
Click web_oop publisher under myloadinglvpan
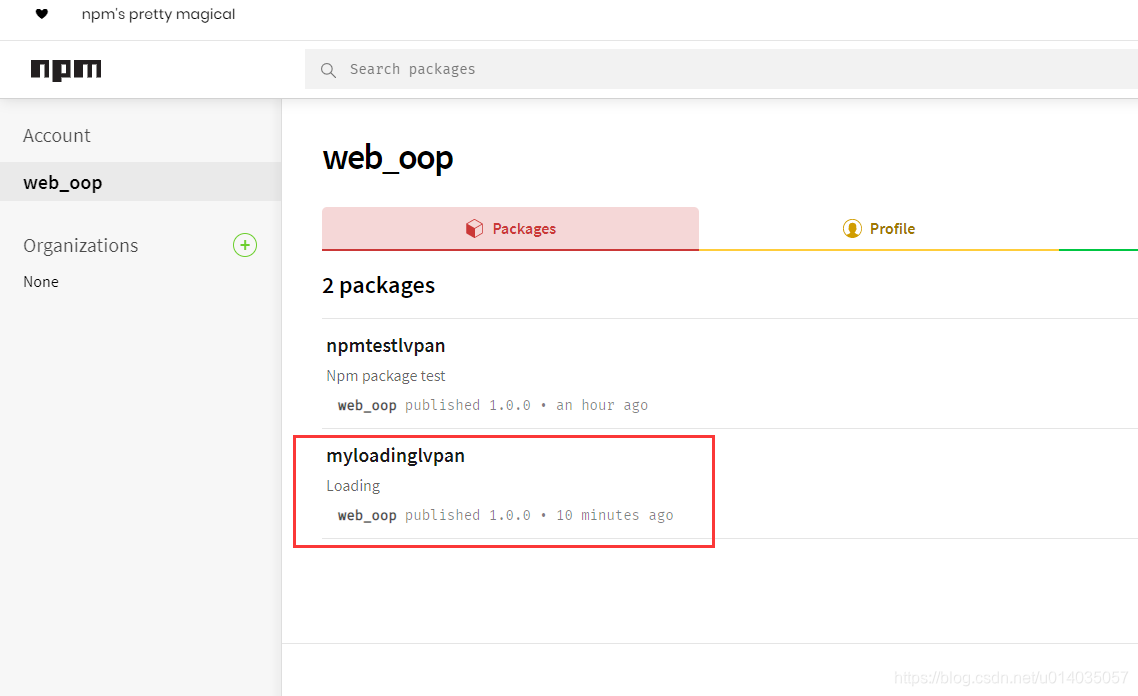367,515
